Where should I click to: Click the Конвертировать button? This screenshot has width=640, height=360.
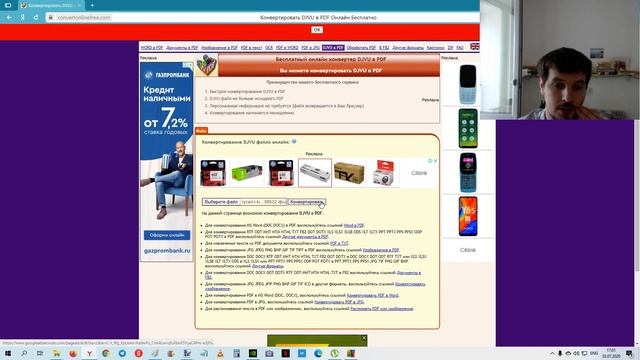coord(307,202)
